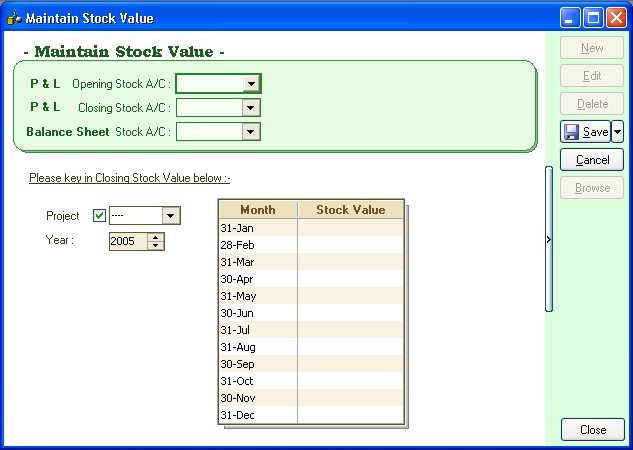Click the Save floppy disk icon
633x450 pixels.
pos(571,132)
